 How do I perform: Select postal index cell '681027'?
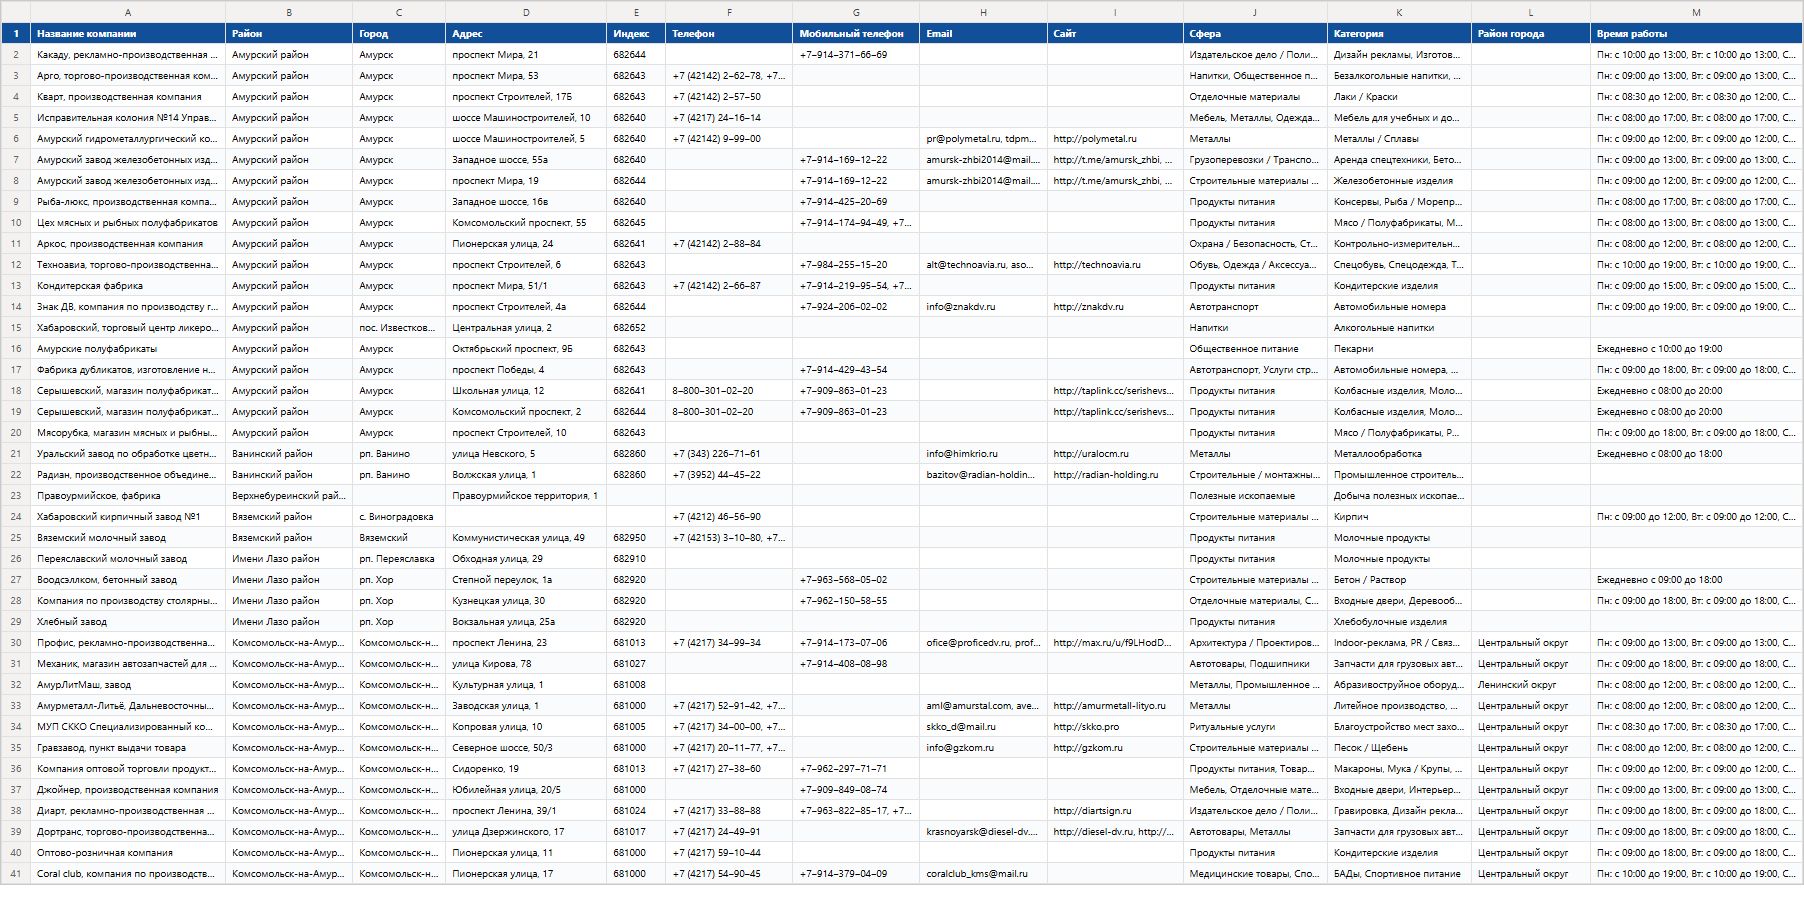(x=636, y=664)
